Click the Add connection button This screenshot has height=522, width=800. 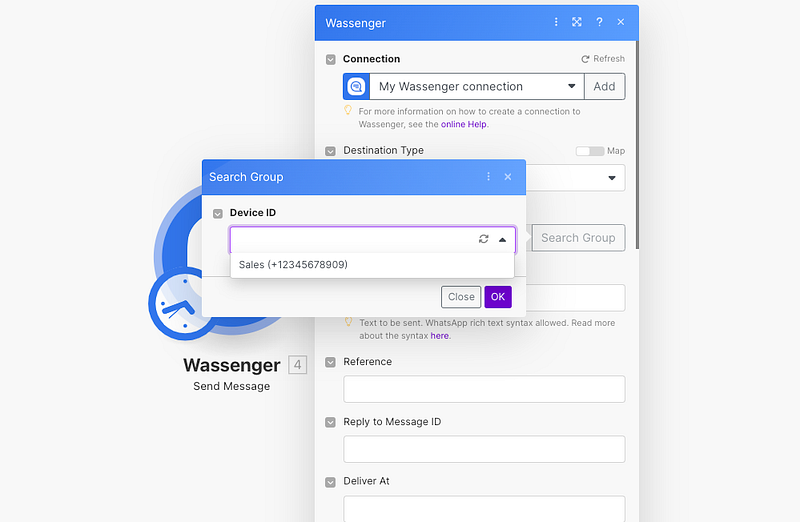coord(604,87)
